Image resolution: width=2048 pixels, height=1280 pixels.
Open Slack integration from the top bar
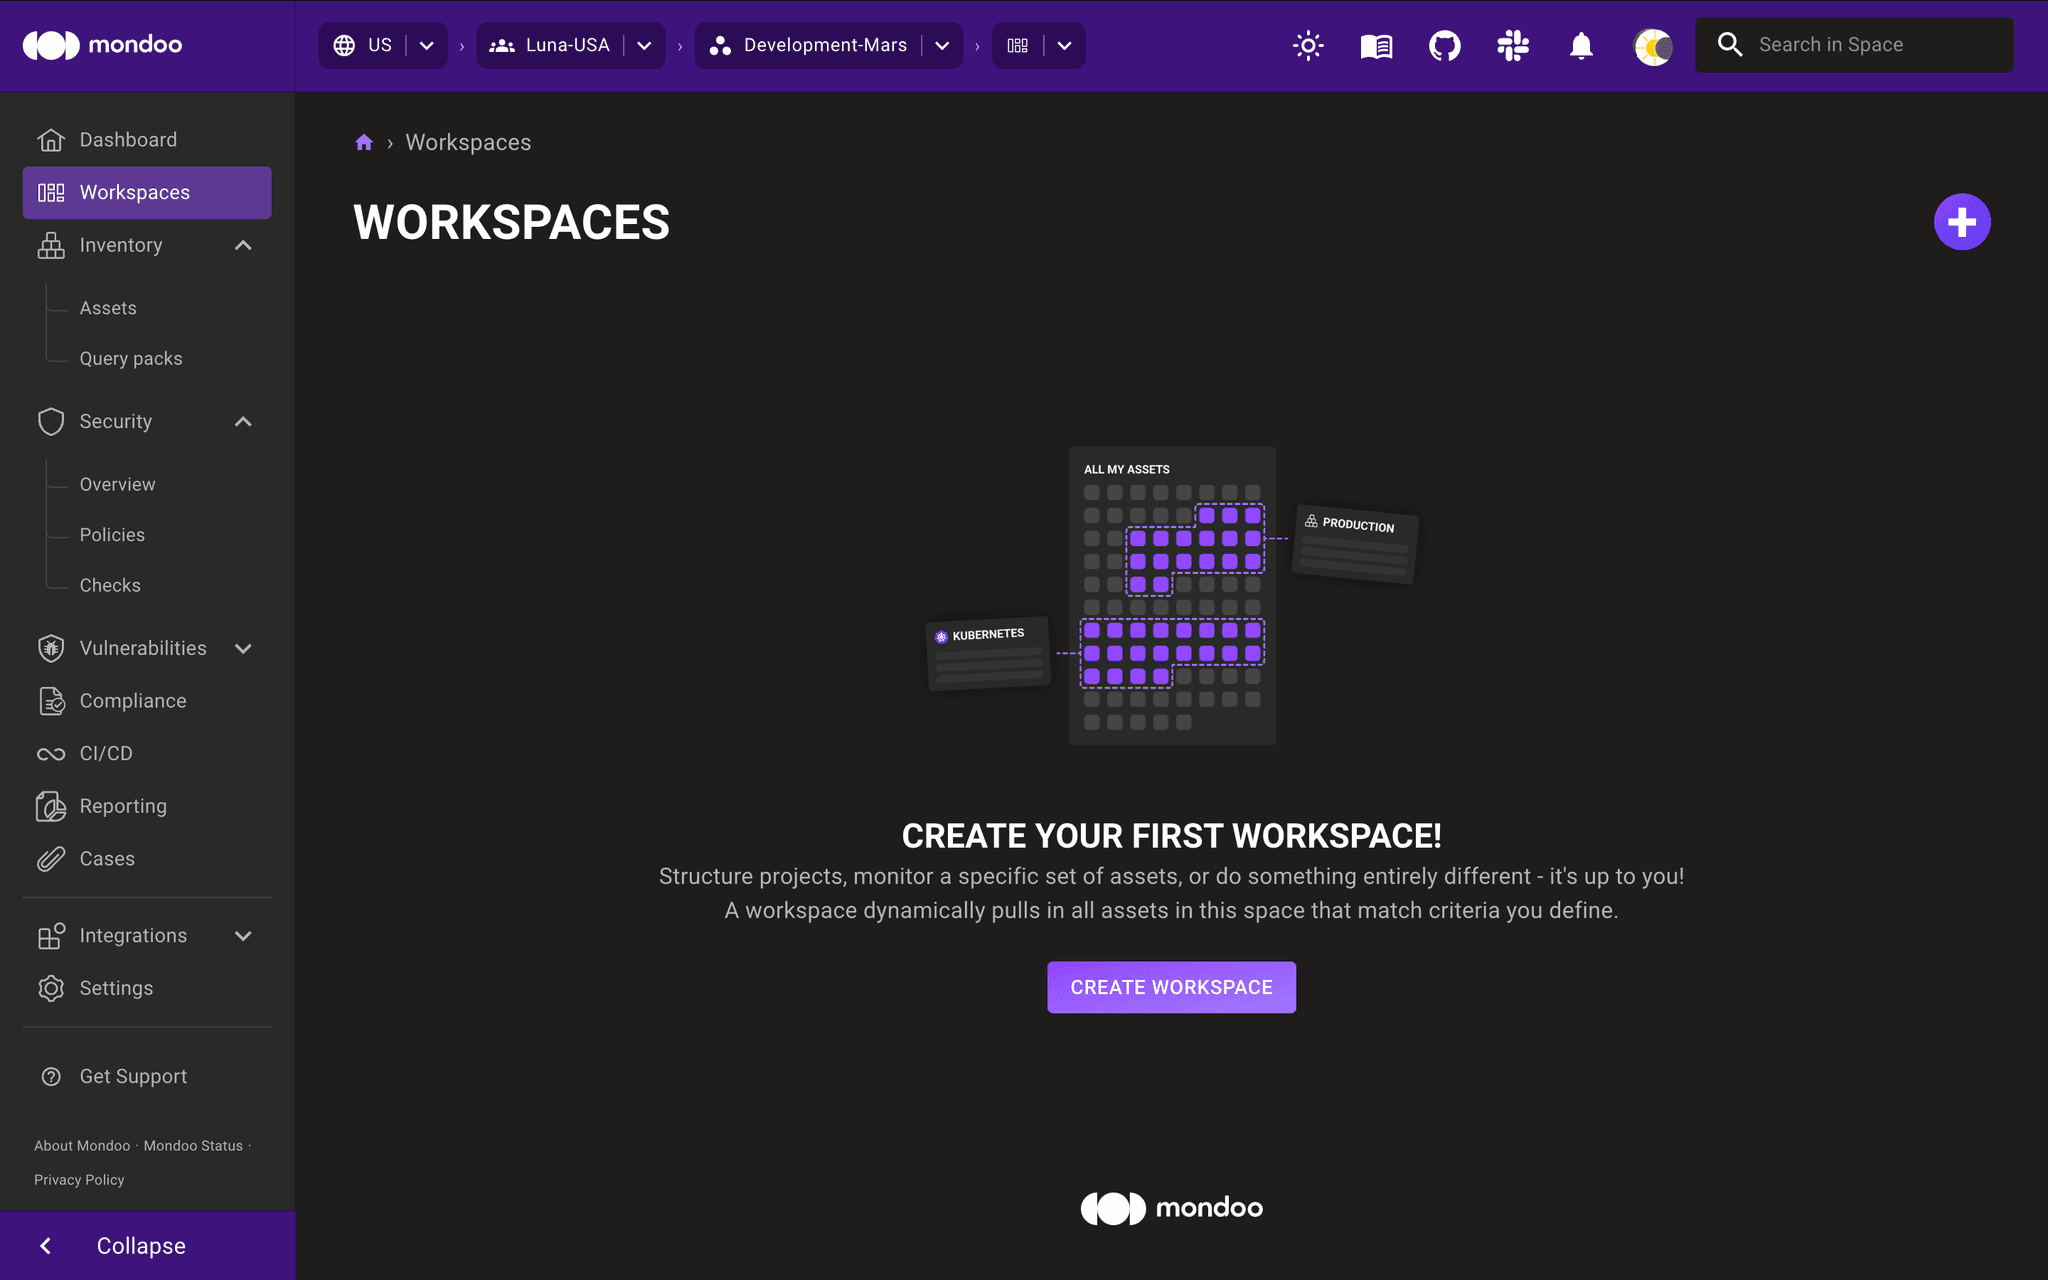pos(1512,45)
